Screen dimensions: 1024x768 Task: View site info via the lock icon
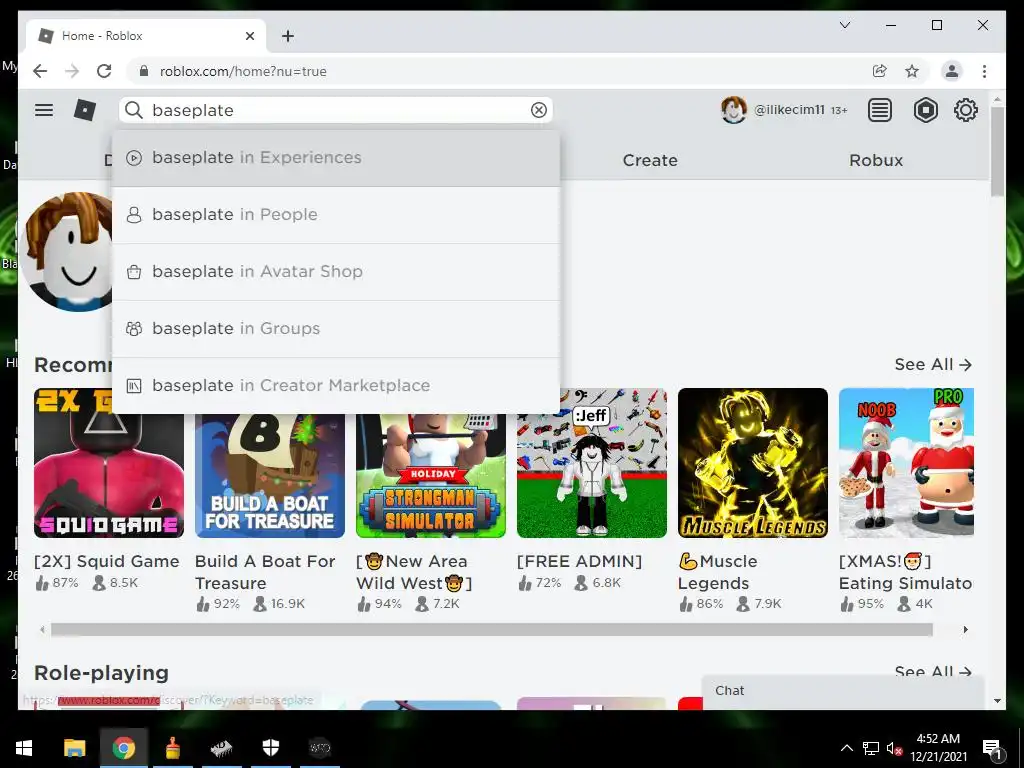click(x=144, y=71)
